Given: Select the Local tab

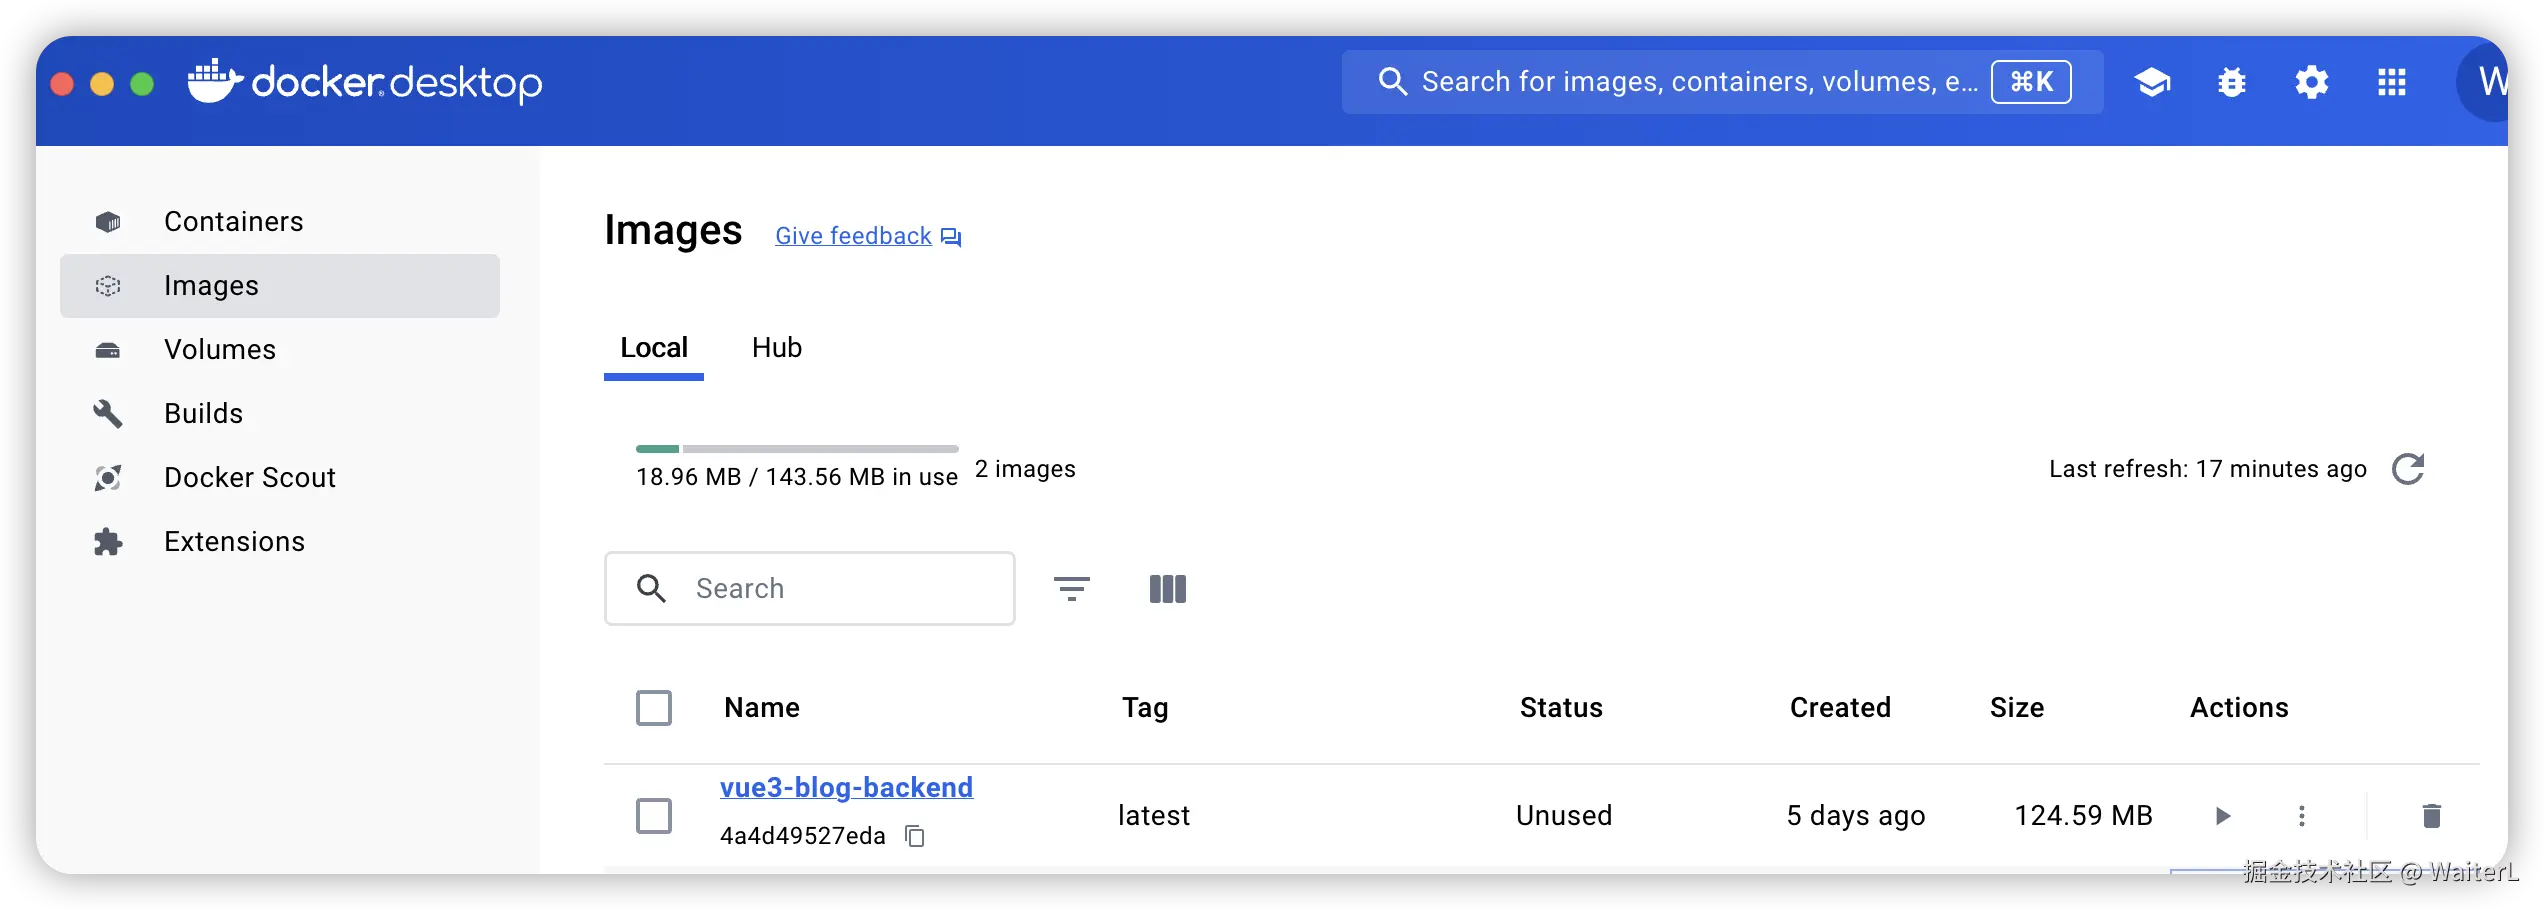Looking at the screenshot, I should [x=654, y=348].
